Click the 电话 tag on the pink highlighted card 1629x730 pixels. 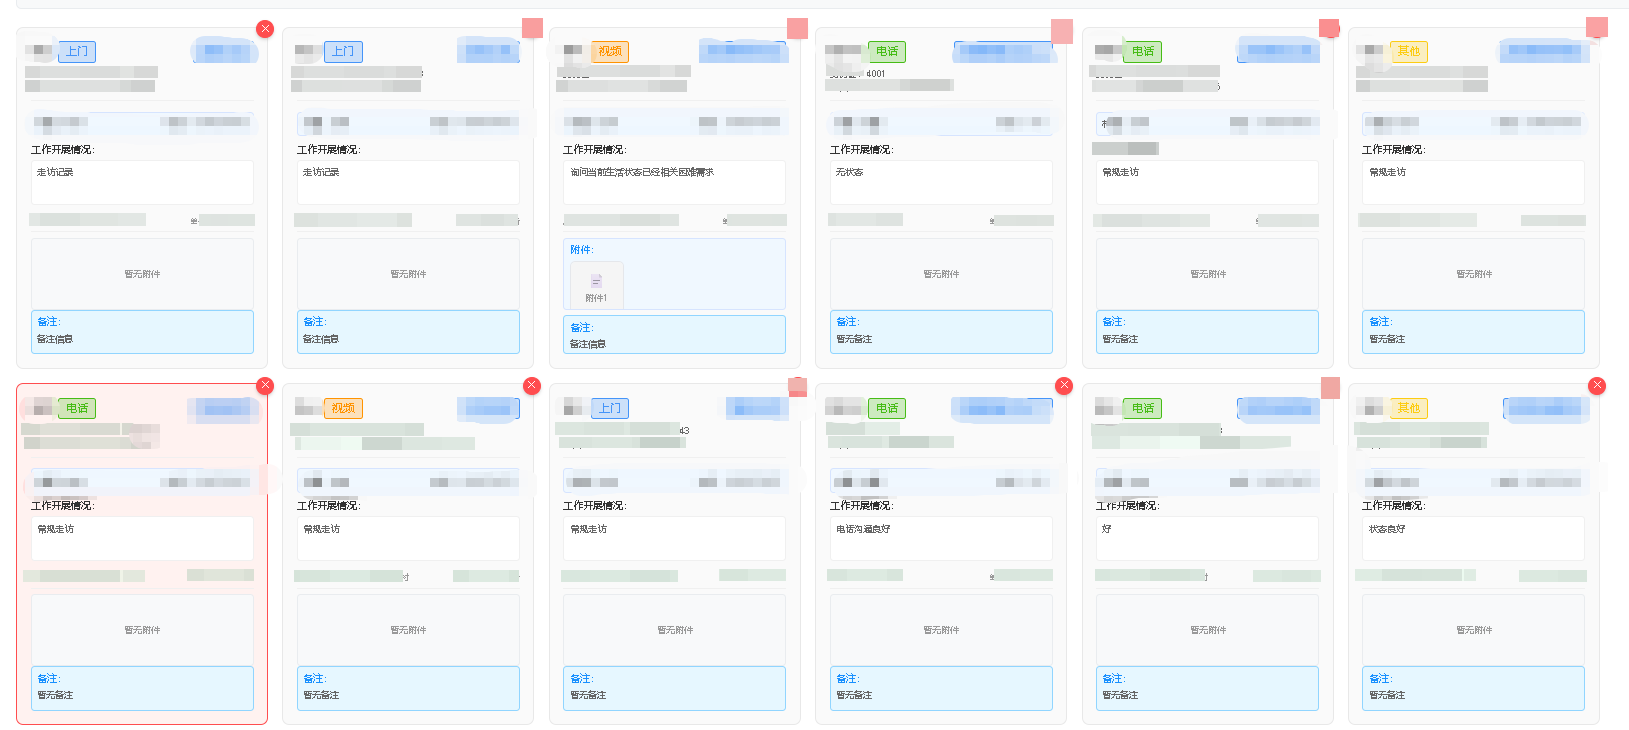[x=77, y=409]
